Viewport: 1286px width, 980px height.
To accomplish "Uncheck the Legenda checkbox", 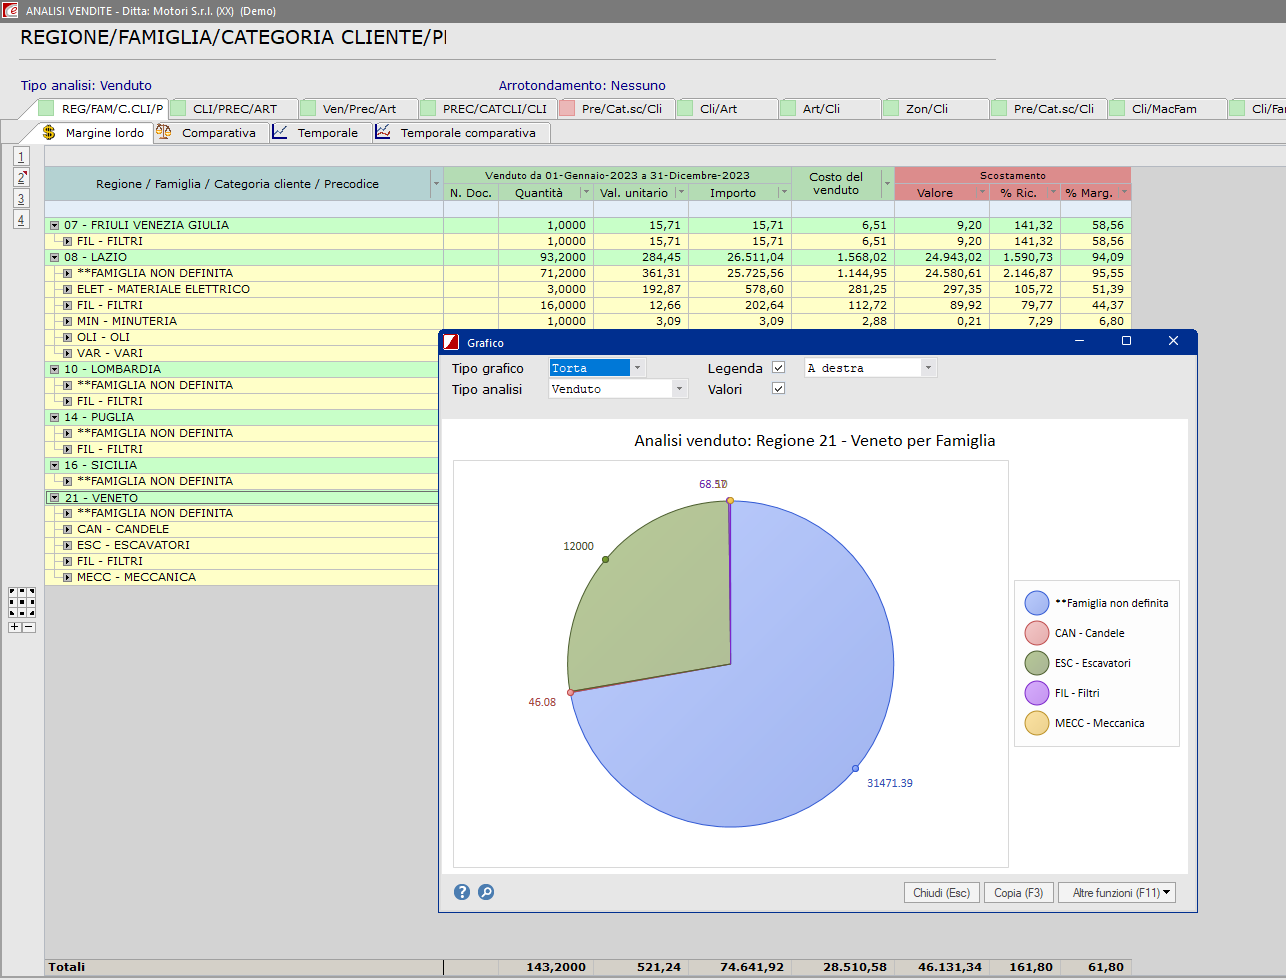I will pos(778,368).
